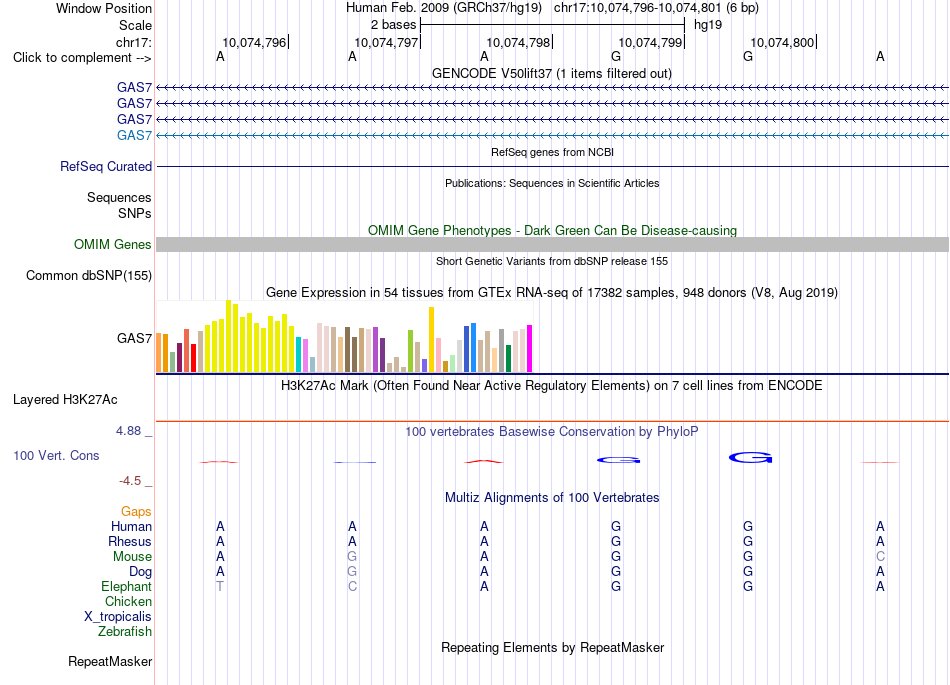This screenshot has height=685, width=950.
Task: Open '100 vertebrates Basewise Conservation by PhyloP' title
Action: tap(551, 432)
